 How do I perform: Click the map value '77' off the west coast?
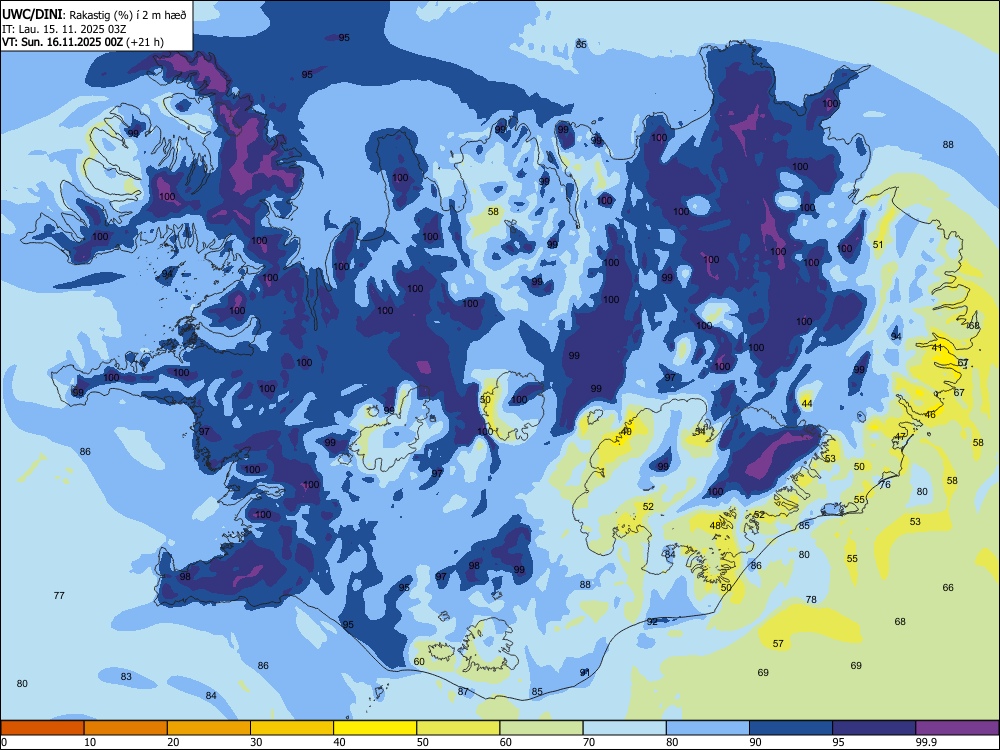coord(59,595)
